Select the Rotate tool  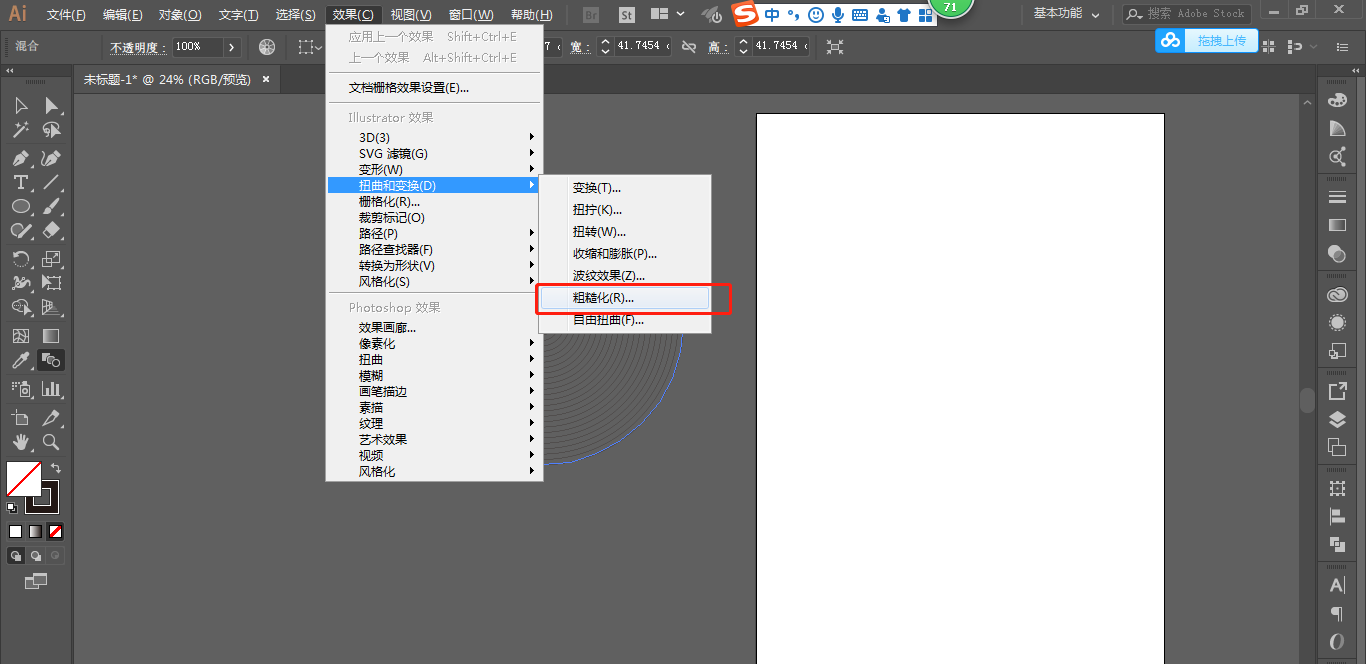coord(20,259)
